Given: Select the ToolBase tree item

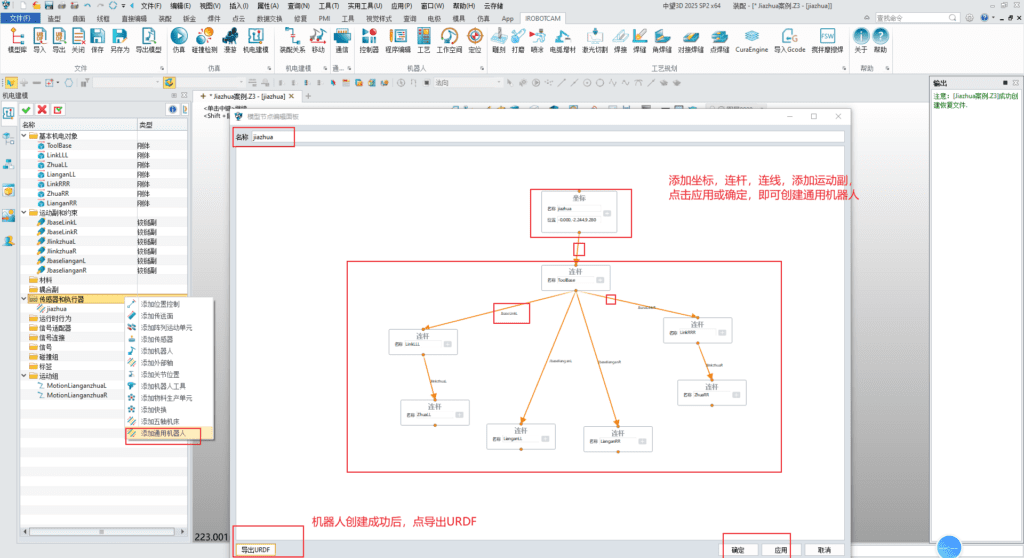Looking at the screenshot, I should (59, 145).
